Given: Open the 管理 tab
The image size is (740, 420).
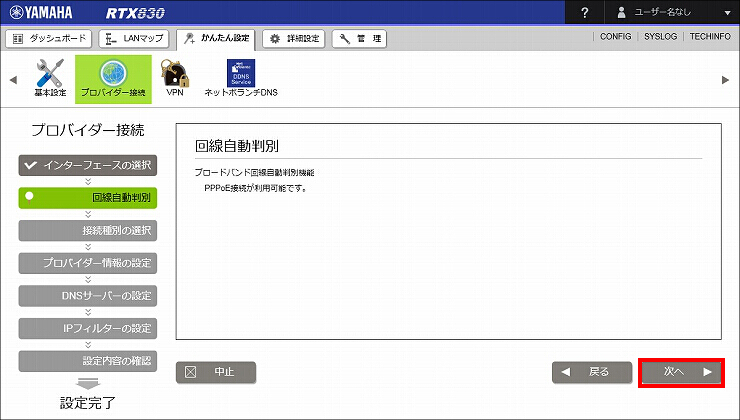Looking at the screenshot, I should click(x=359, y=39).
